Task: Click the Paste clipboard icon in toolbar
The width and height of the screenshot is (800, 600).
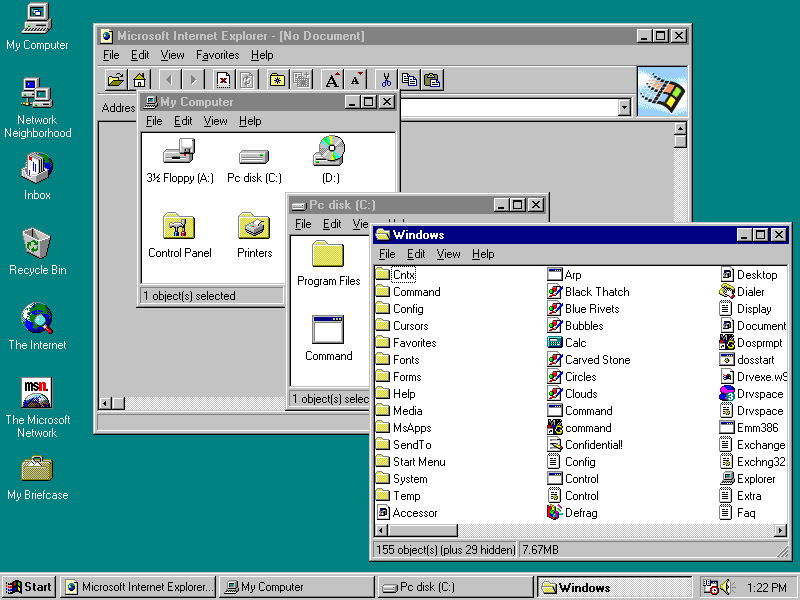Action: tap(432, 80)
